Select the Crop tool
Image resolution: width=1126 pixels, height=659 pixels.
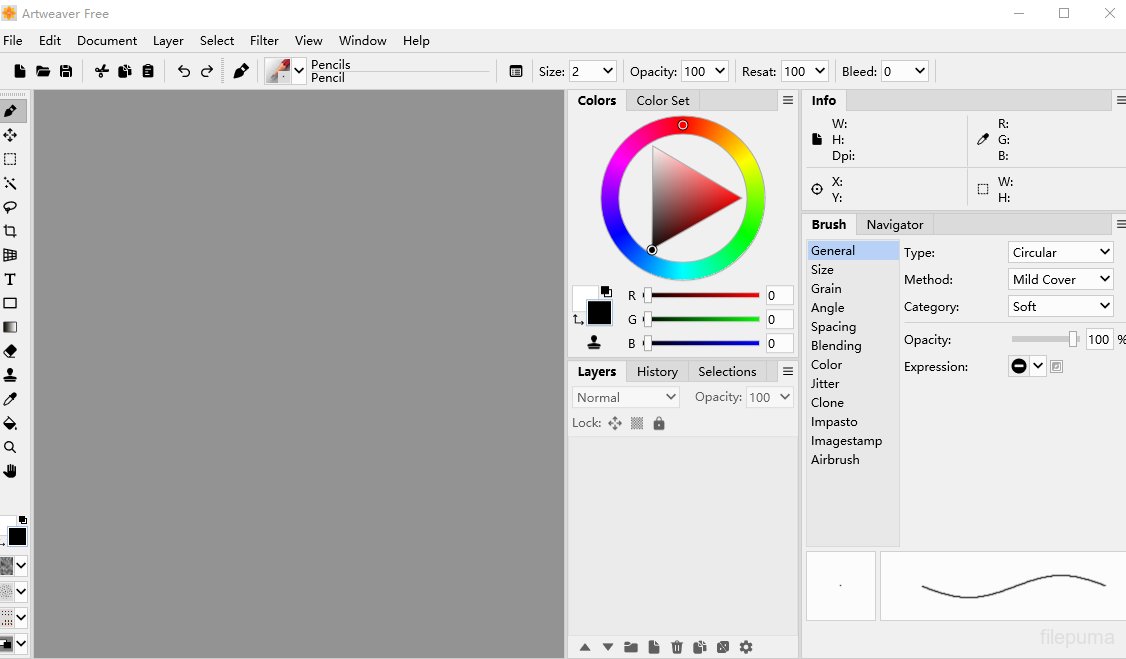click(x=10, y=231)
